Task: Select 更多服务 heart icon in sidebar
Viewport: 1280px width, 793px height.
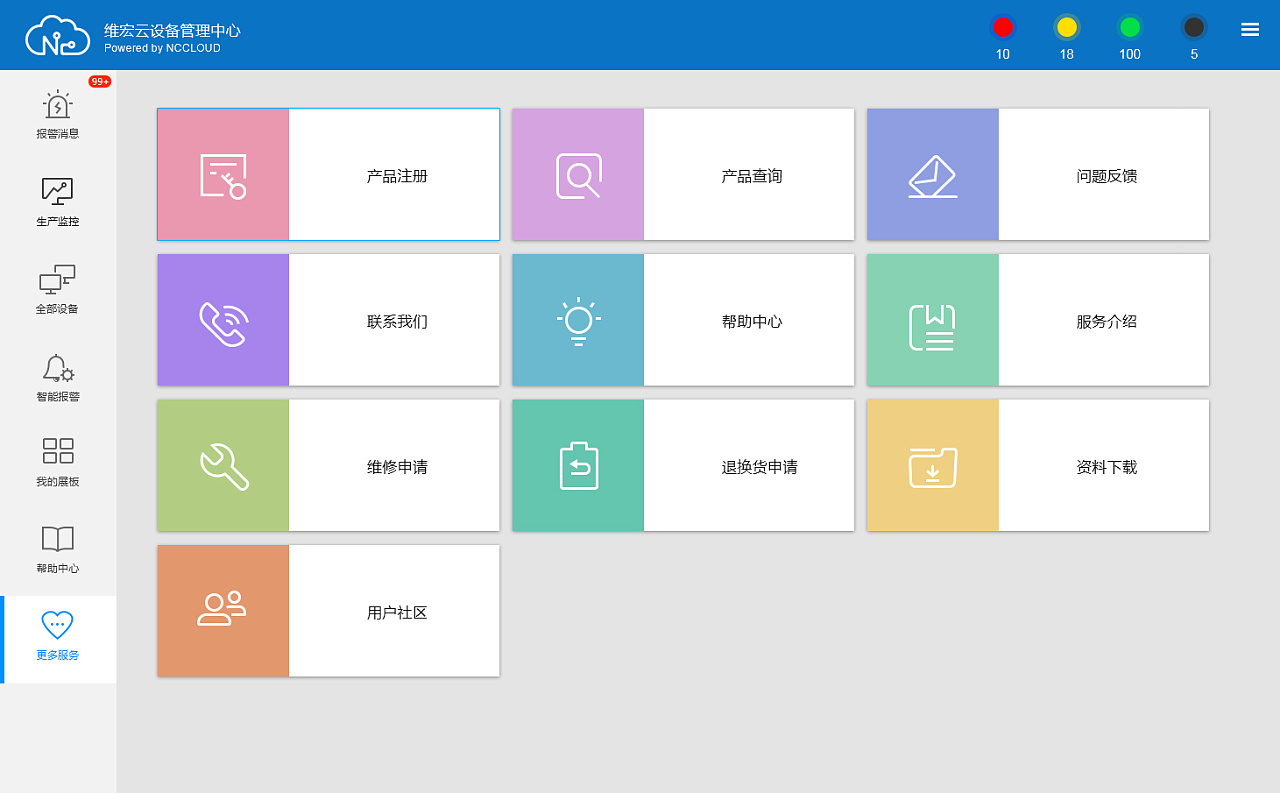Action: [x=58, y=626]
